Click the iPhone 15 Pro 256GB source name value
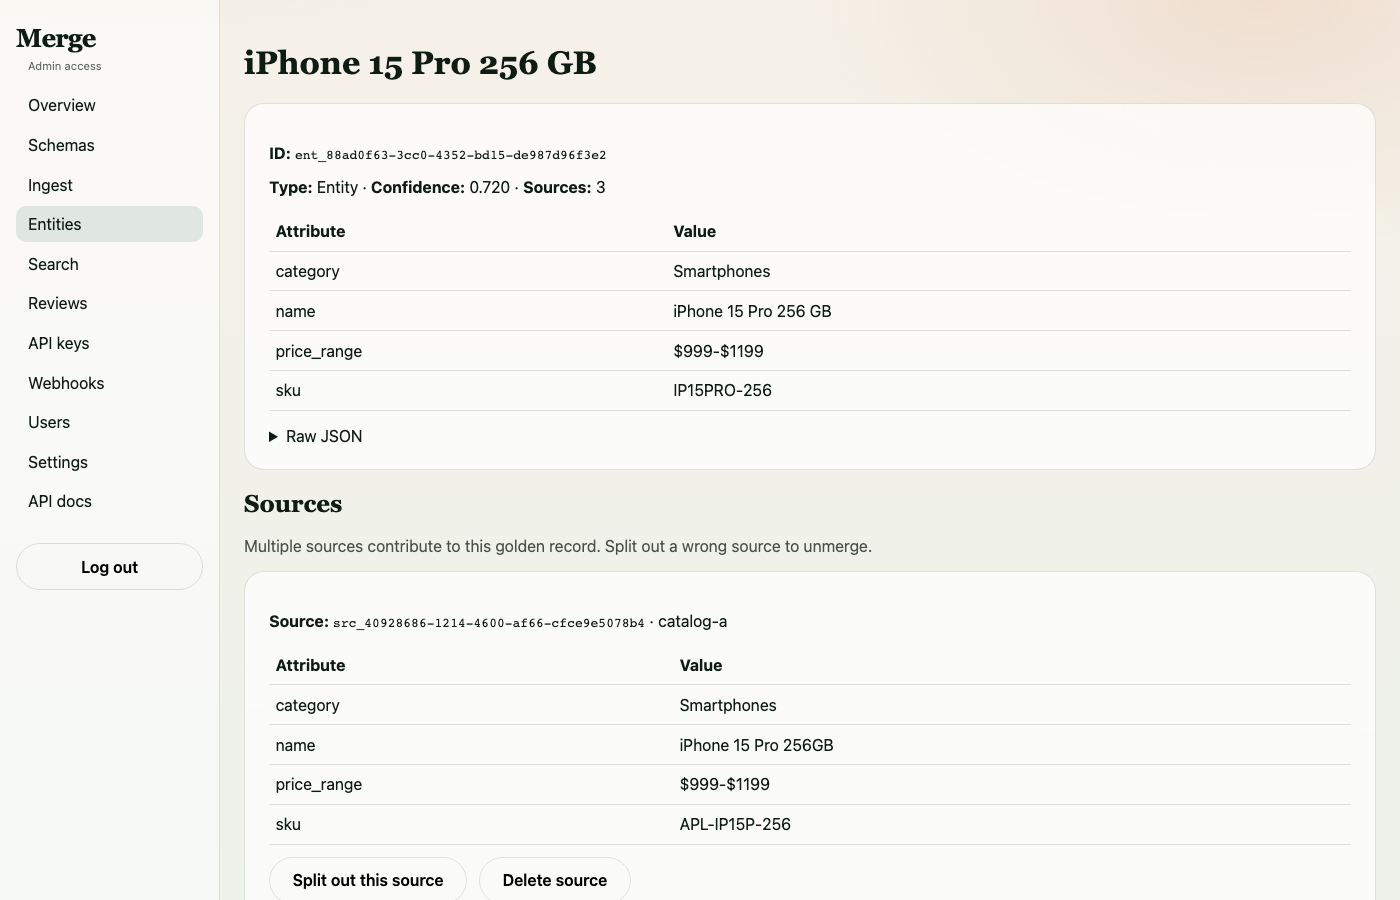1400x900 pixels. pos(756,746)
